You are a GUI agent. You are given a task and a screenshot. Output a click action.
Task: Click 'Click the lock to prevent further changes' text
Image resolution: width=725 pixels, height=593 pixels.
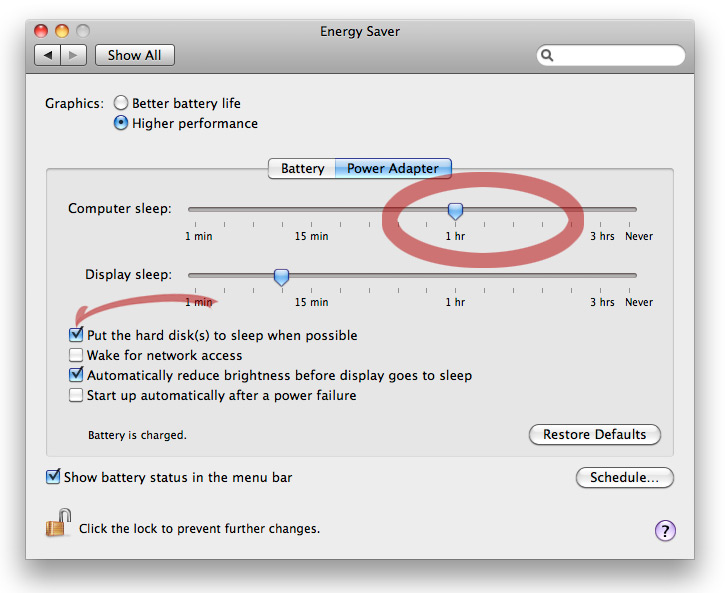(x=199, y=528)
